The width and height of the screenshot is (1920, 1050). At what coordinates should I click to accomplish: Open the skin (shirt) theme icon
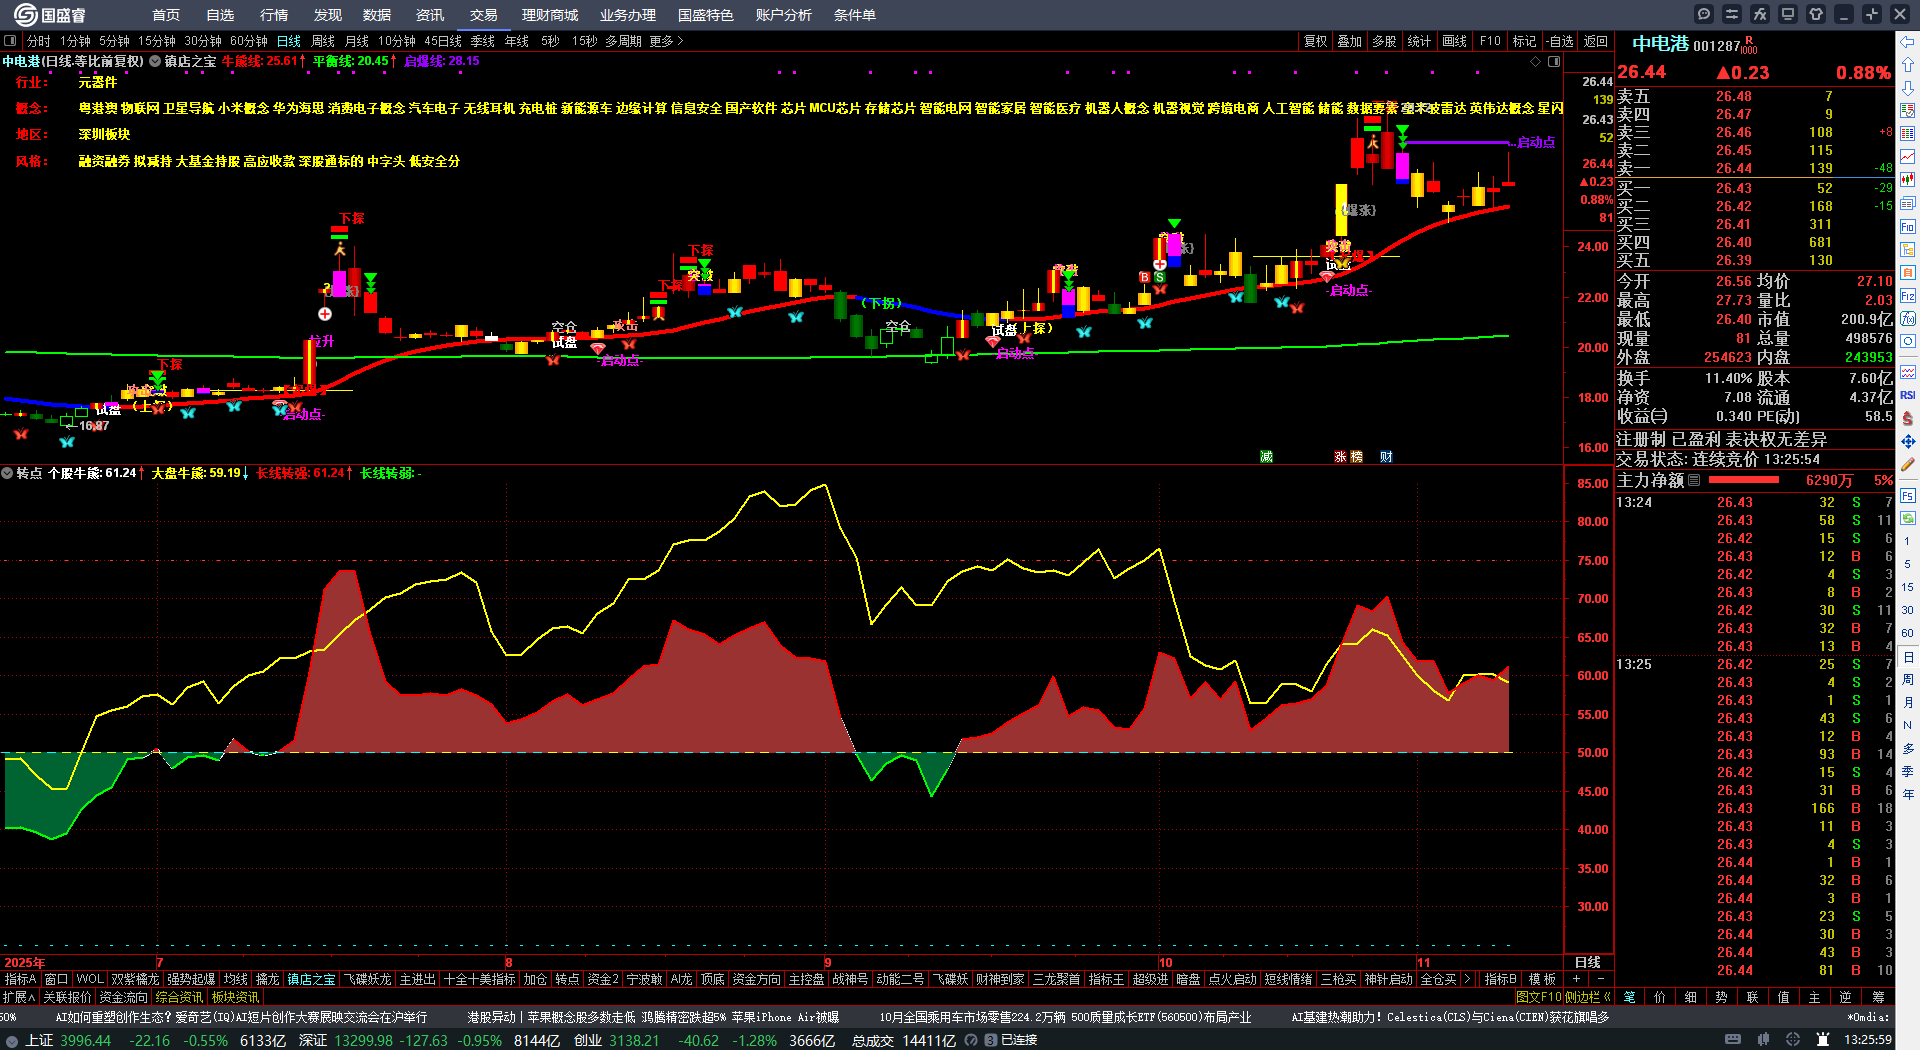(x=1816, y=14)
